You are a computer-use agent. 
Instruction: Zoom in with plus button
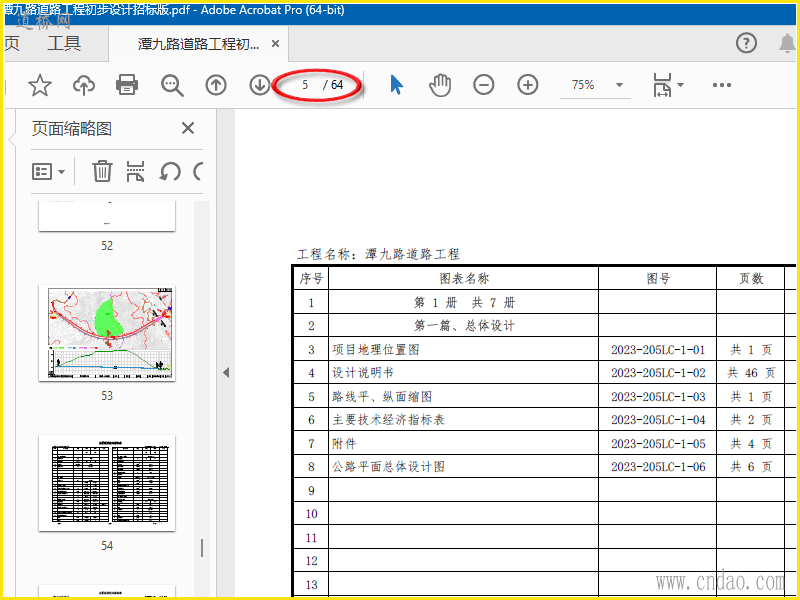528,85
